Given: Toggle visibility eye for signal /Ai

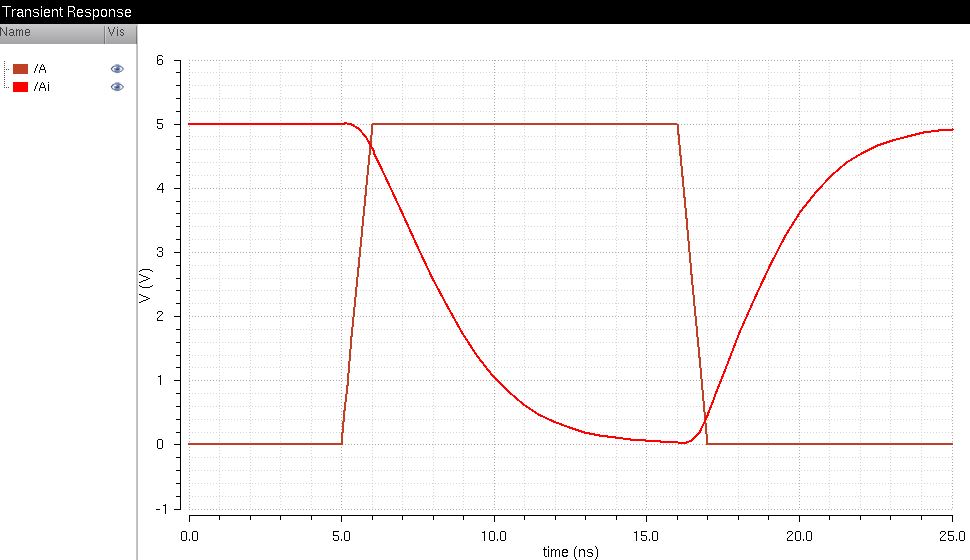Looking at the screenshot, I should point(117,87).
